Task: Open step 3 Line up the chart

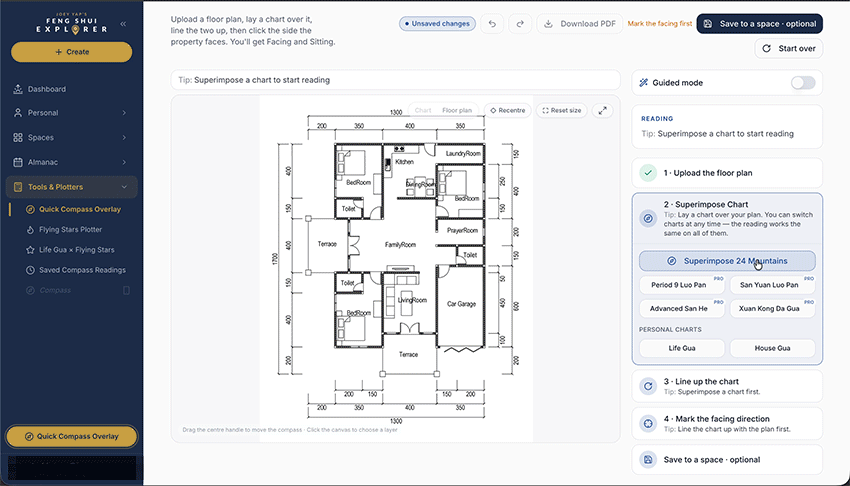Action: click(727, 386)
